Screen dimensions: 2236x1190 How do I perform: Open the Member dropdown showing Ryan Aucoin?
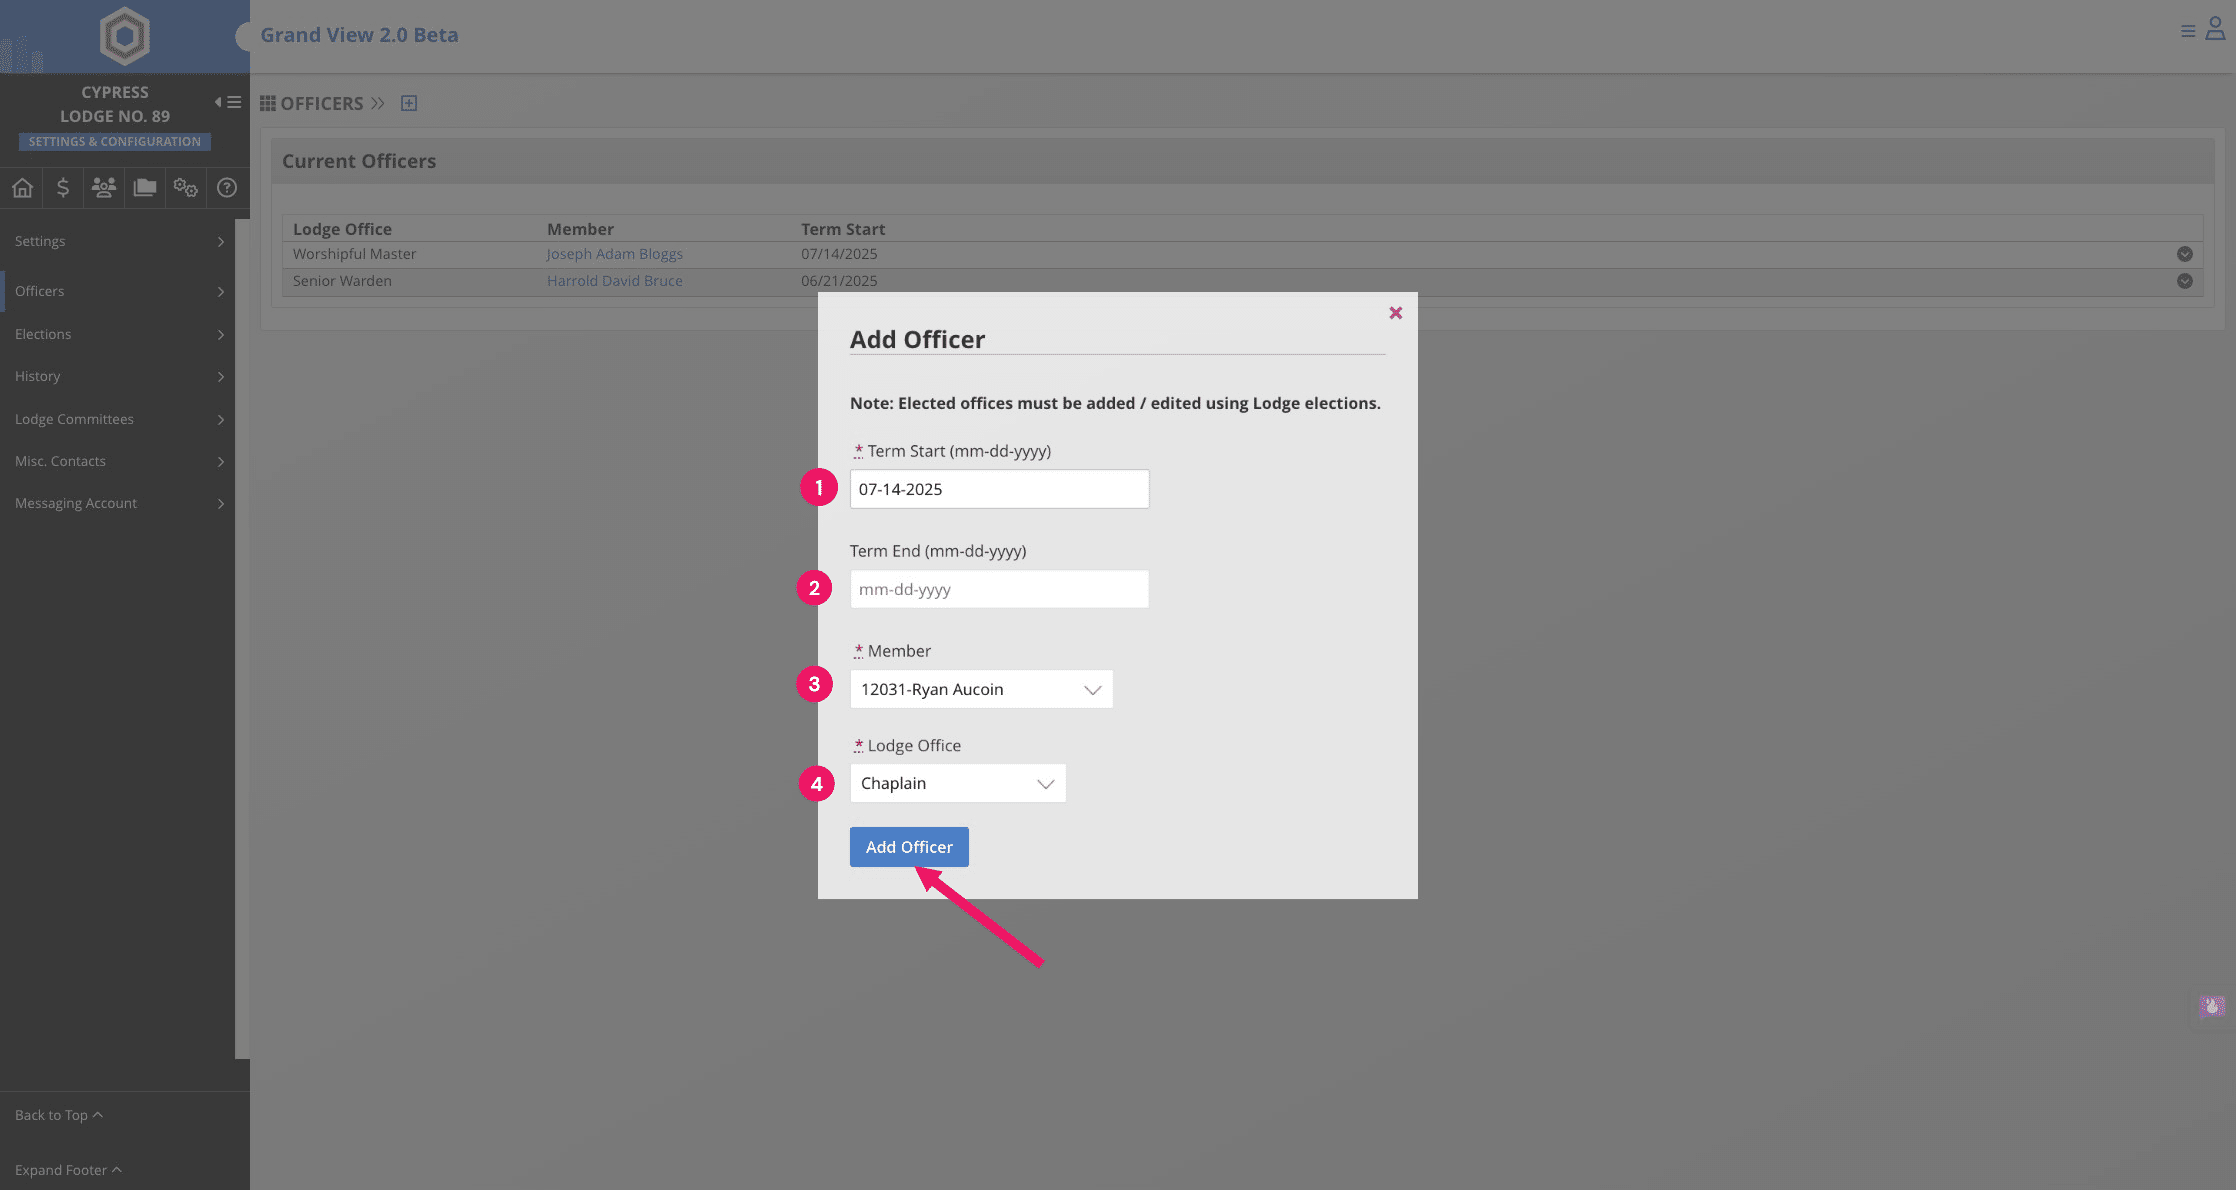coord(981,689)
